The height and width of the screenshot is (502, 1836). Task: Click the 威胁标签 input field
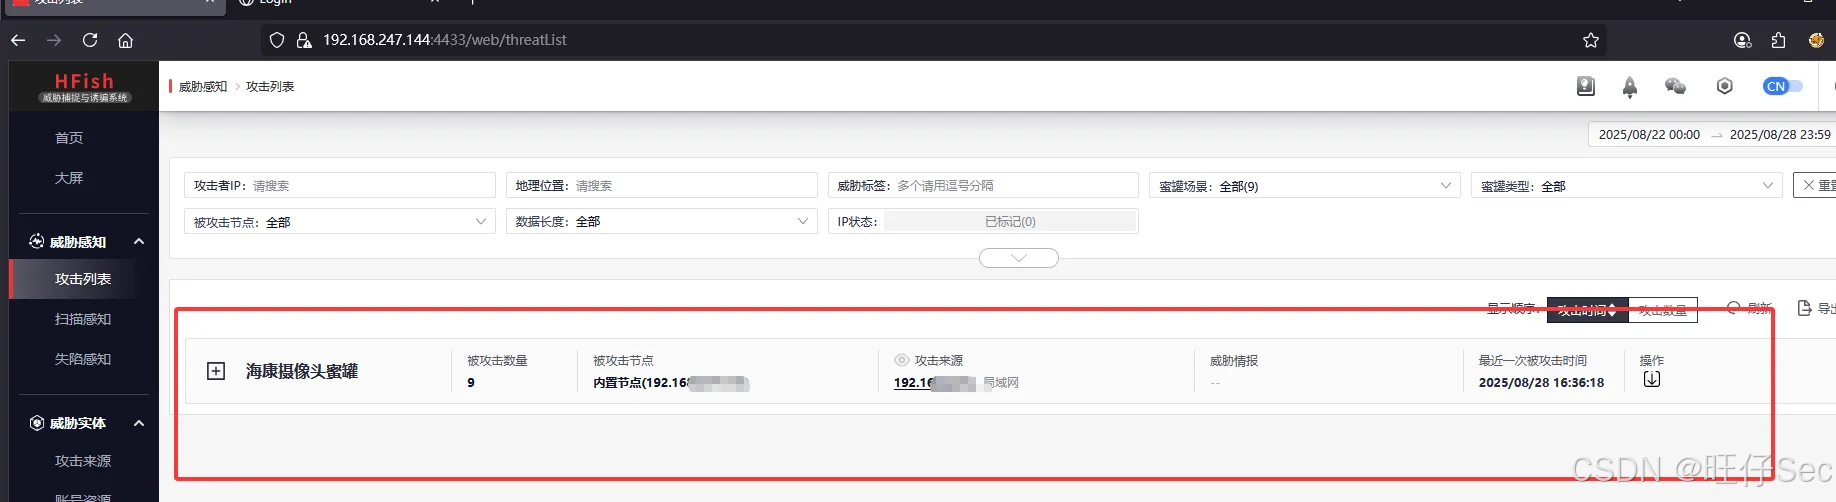pos(983,185)
